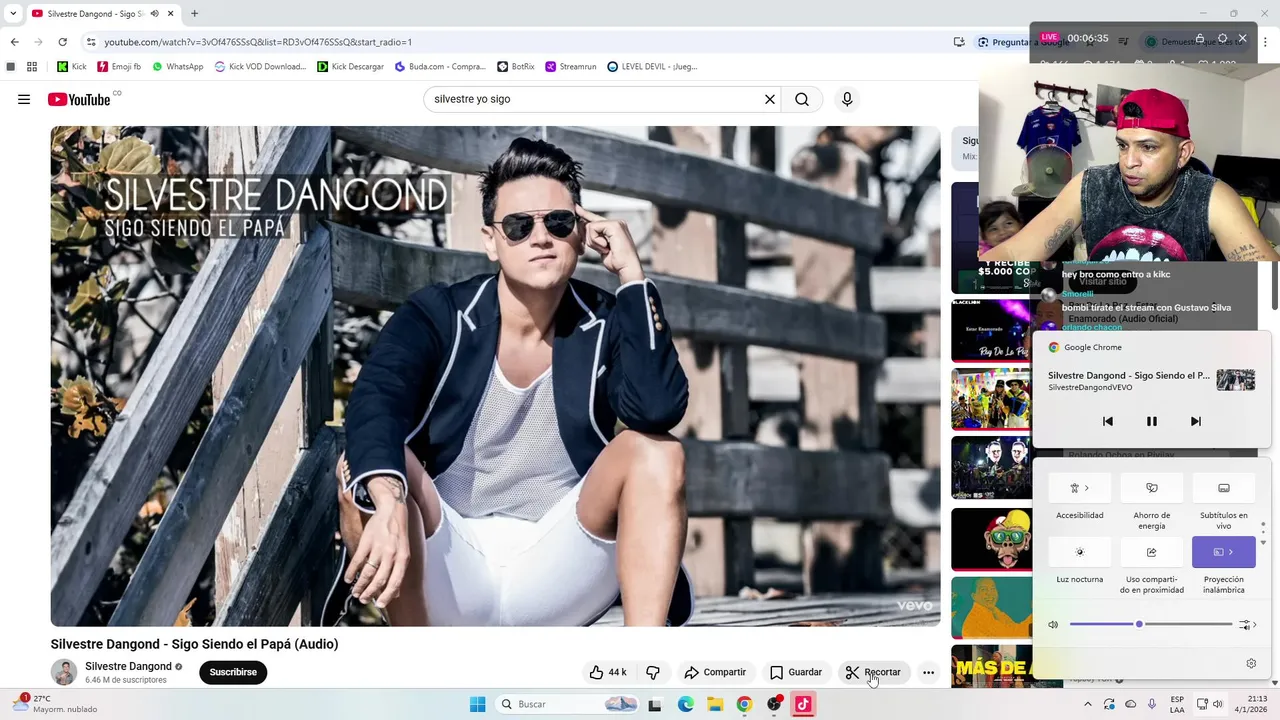Save video with Guardar button
This screenshot has width=1280, height=720.
[x=796, y=672]
